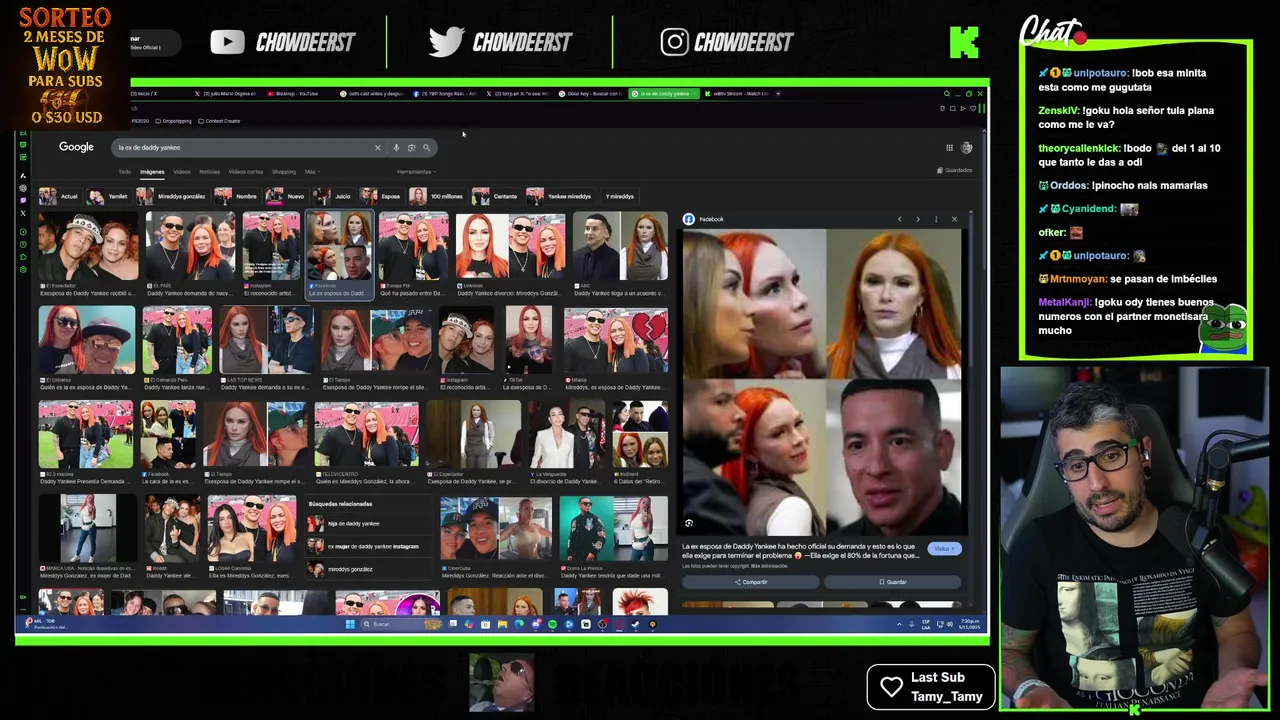
Task: Click the search lens icon on preview image
Action: tap(689, 523)
